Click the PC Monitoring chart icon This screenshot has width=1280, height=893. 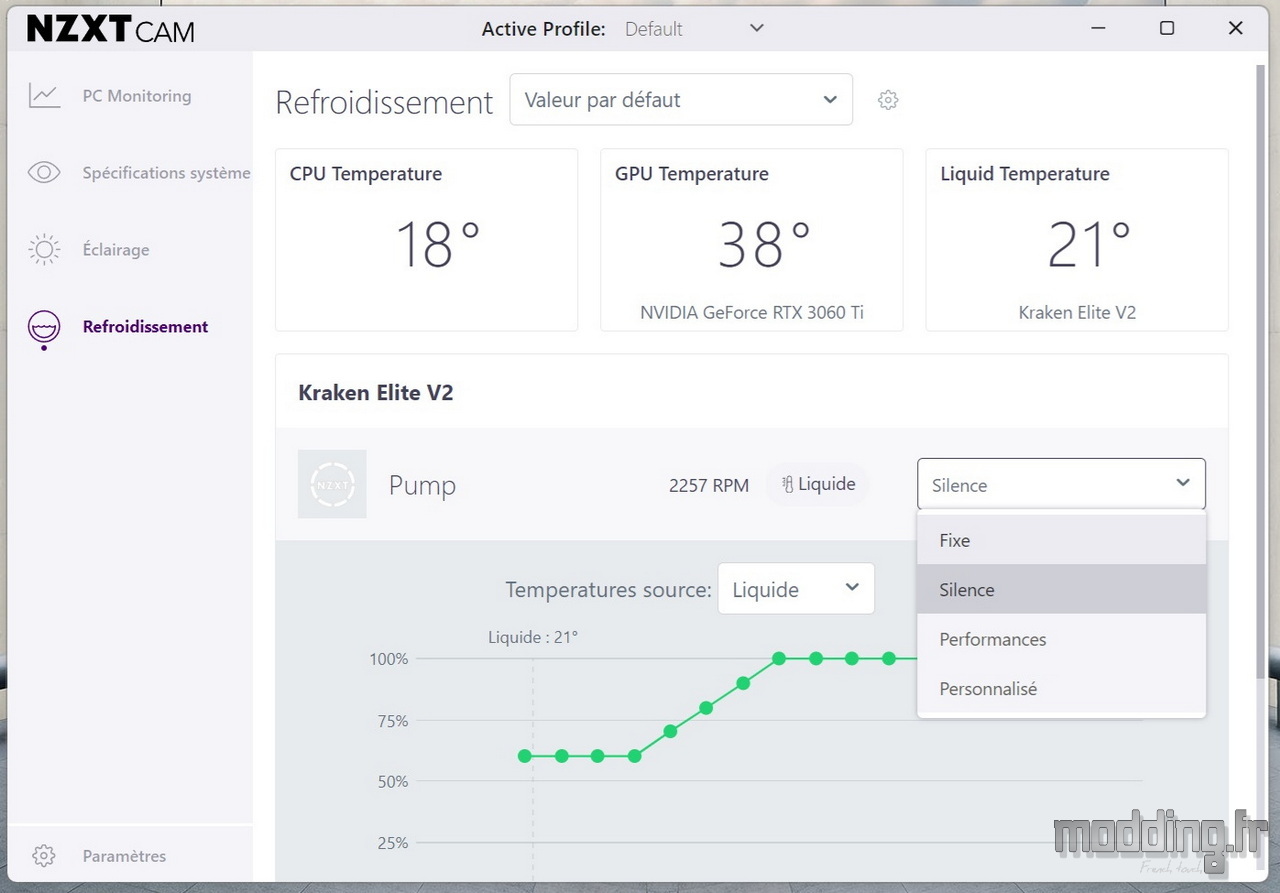tap(44, 96)
